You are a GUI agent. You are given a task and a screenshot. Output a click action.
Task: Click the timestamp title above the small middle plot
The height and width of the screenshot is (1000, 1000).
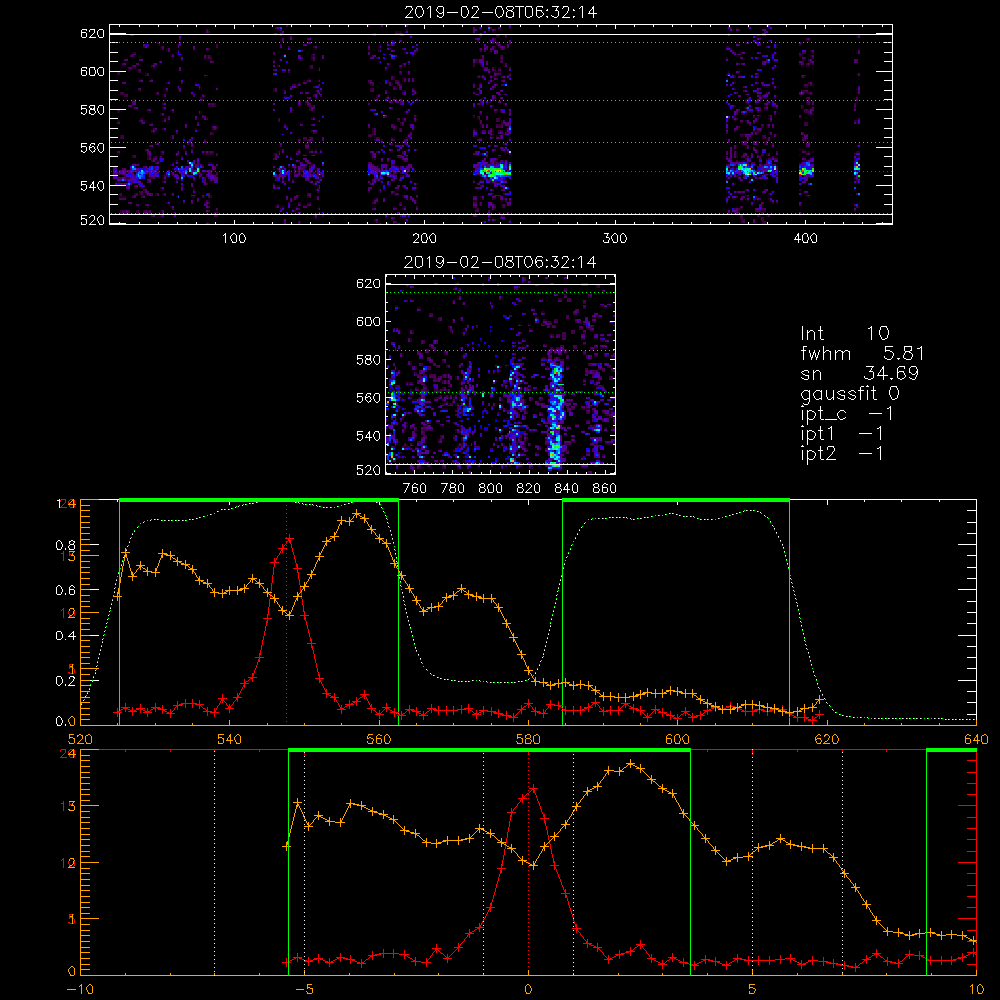(501, 262)
